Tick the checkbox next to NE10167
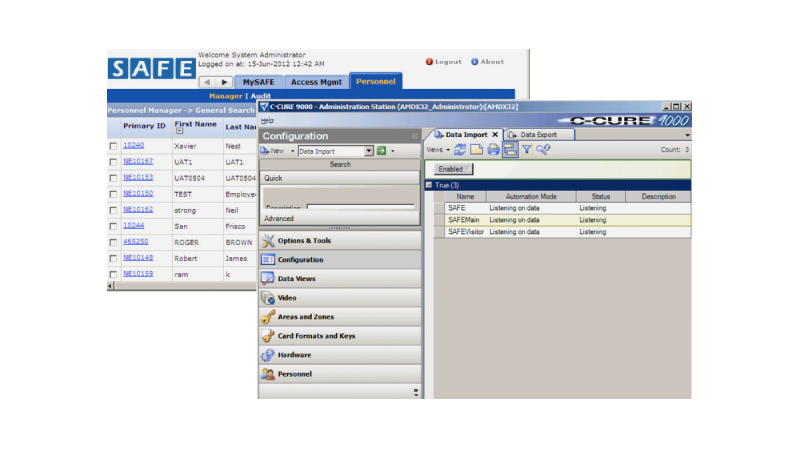Screen dimensions: 800x450 tap(113, 162)
